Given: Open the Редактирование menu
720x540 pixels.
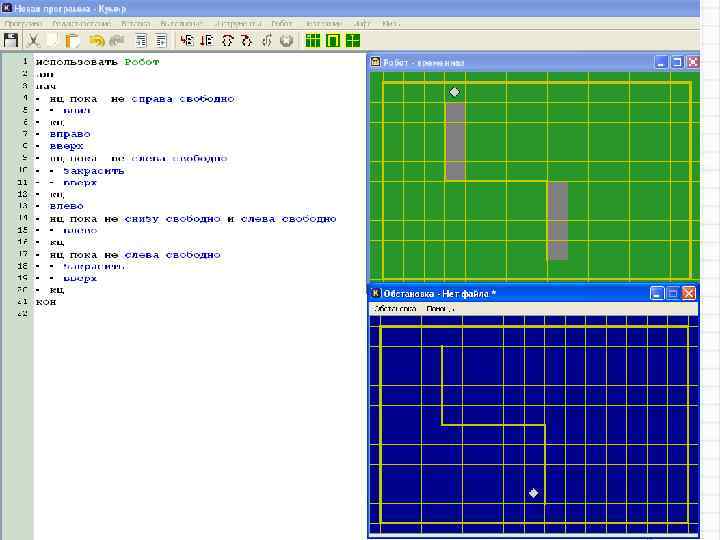Looking at the screenshot, I should [x=81, y=23].
